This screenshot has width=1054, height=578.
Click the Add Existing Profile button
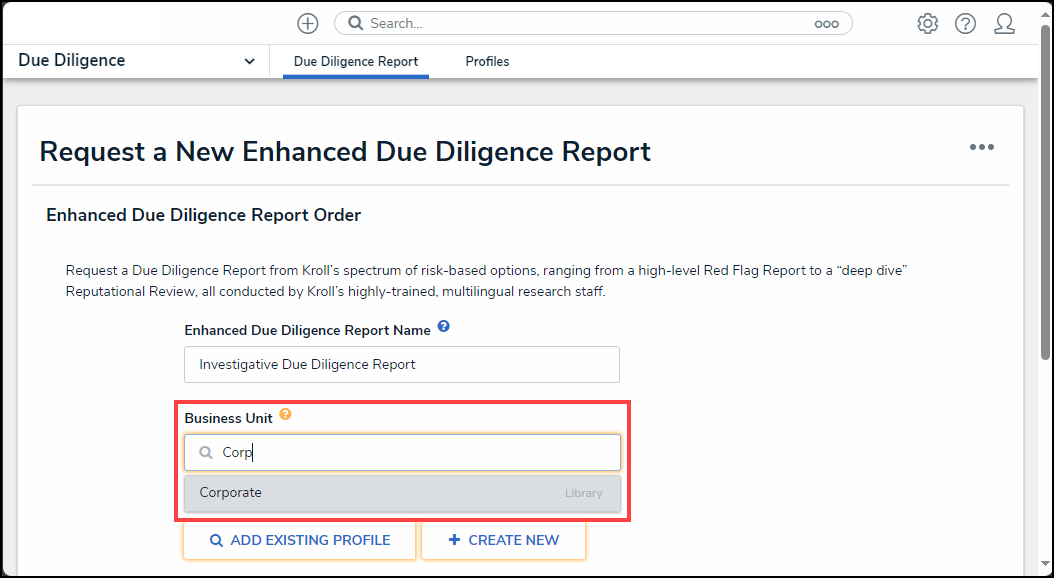click(300, 540)
